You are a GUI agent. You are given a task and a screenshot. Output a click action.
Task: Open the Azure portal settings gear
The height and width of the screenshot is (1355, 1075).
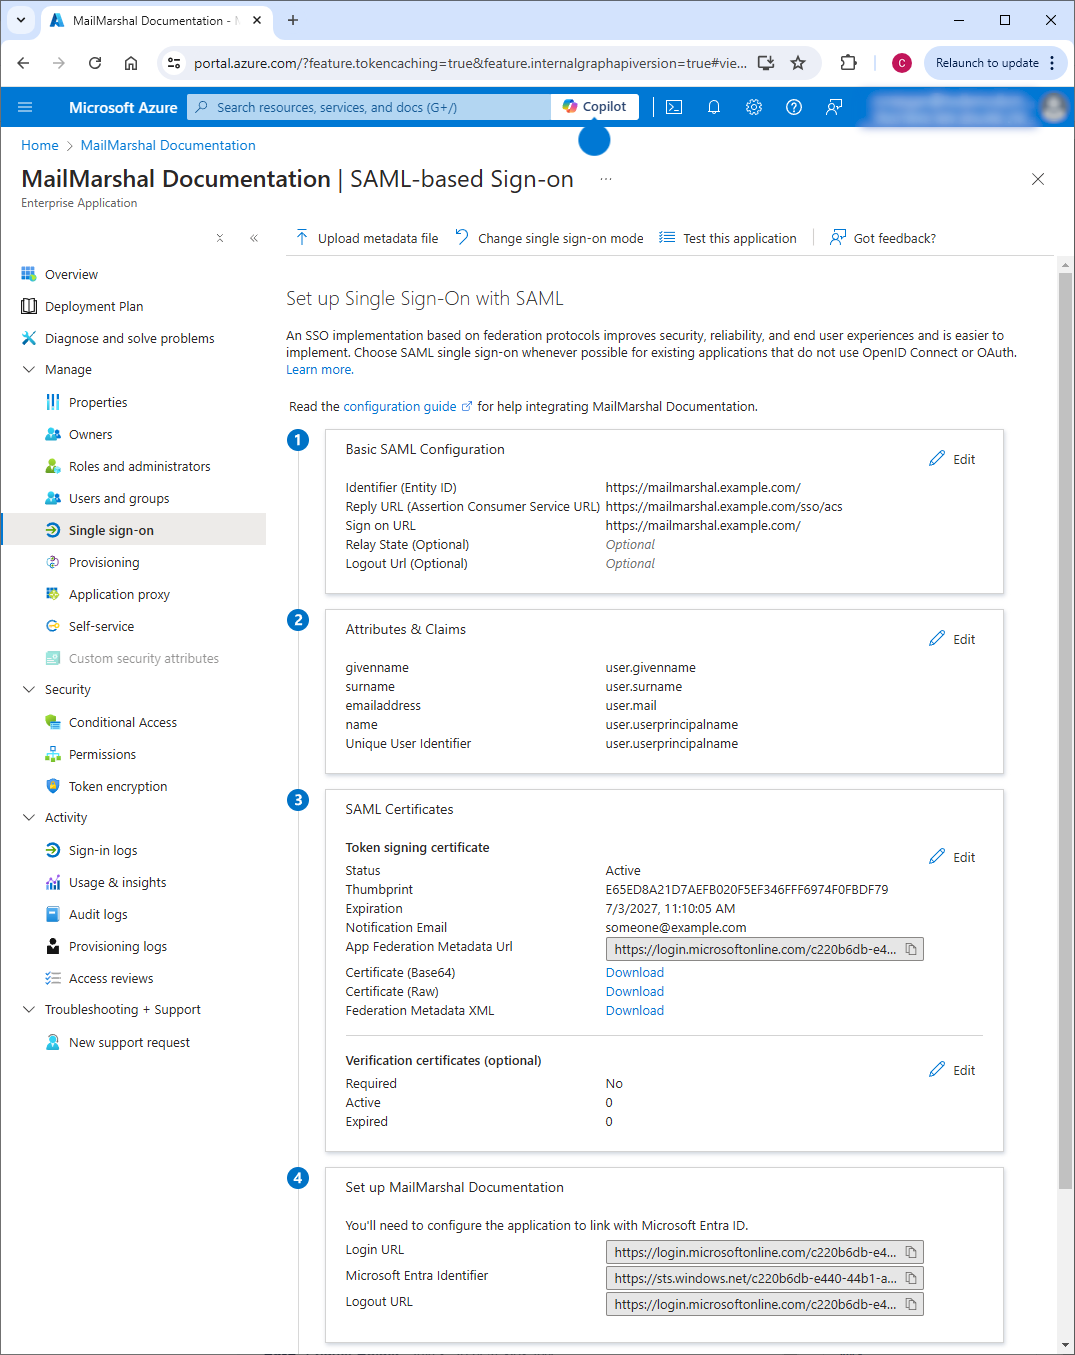point(754,107)
